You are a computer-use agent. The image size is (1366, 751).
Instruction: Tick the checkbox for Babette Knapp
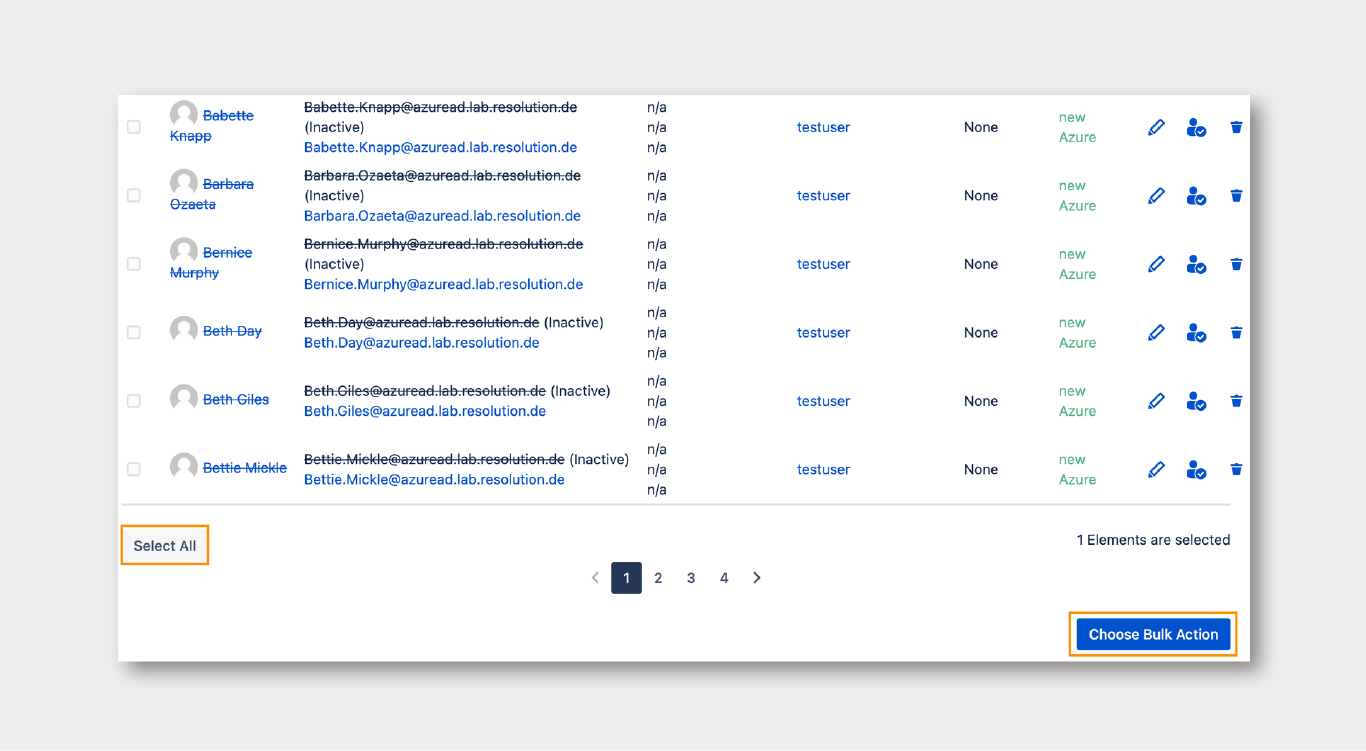click(x=134, y=127)
